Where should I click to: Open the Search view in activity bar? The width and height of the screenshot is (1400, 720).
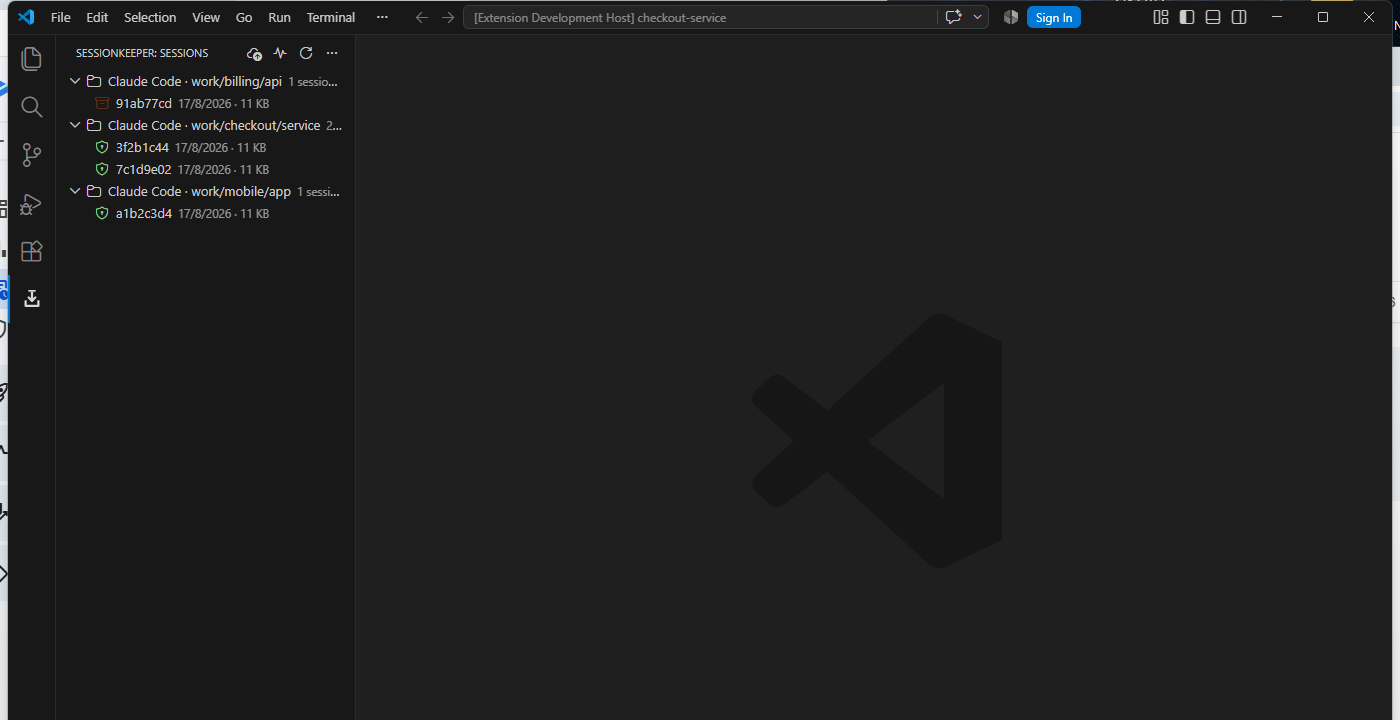[32, 107]
